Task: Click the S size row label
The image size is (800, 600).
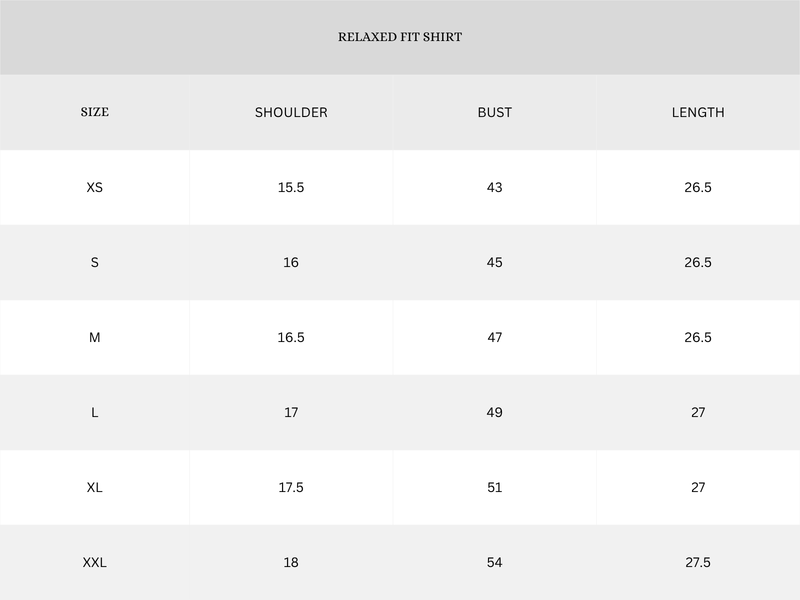Action: [x=94, y=262]
